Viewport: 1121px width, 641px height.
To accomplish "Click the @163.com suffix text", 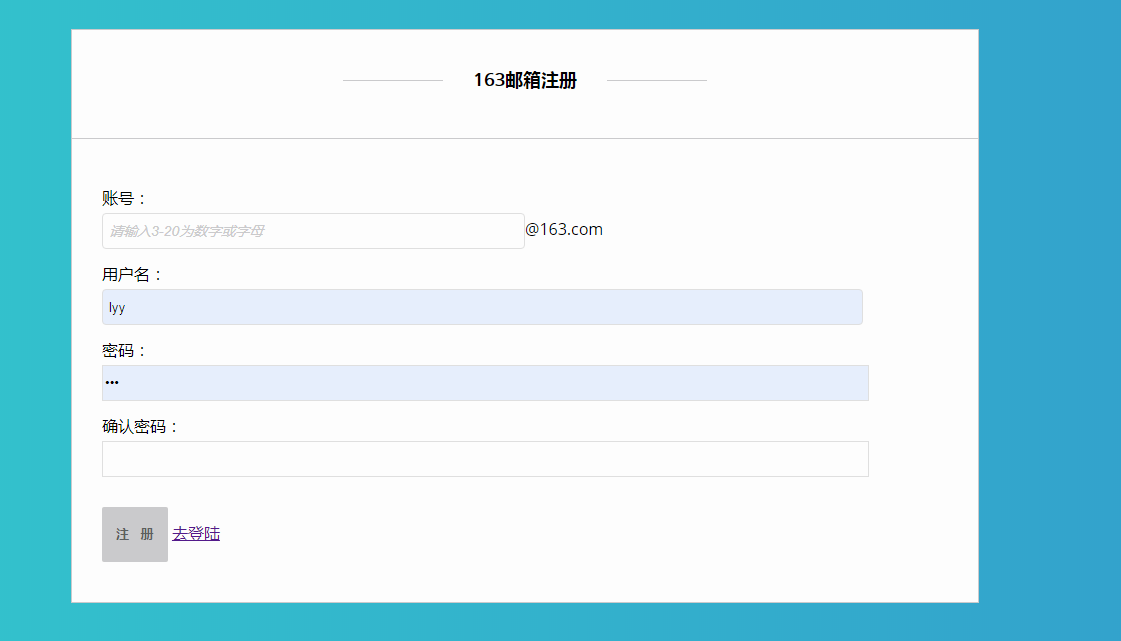I will click(564, 229).
